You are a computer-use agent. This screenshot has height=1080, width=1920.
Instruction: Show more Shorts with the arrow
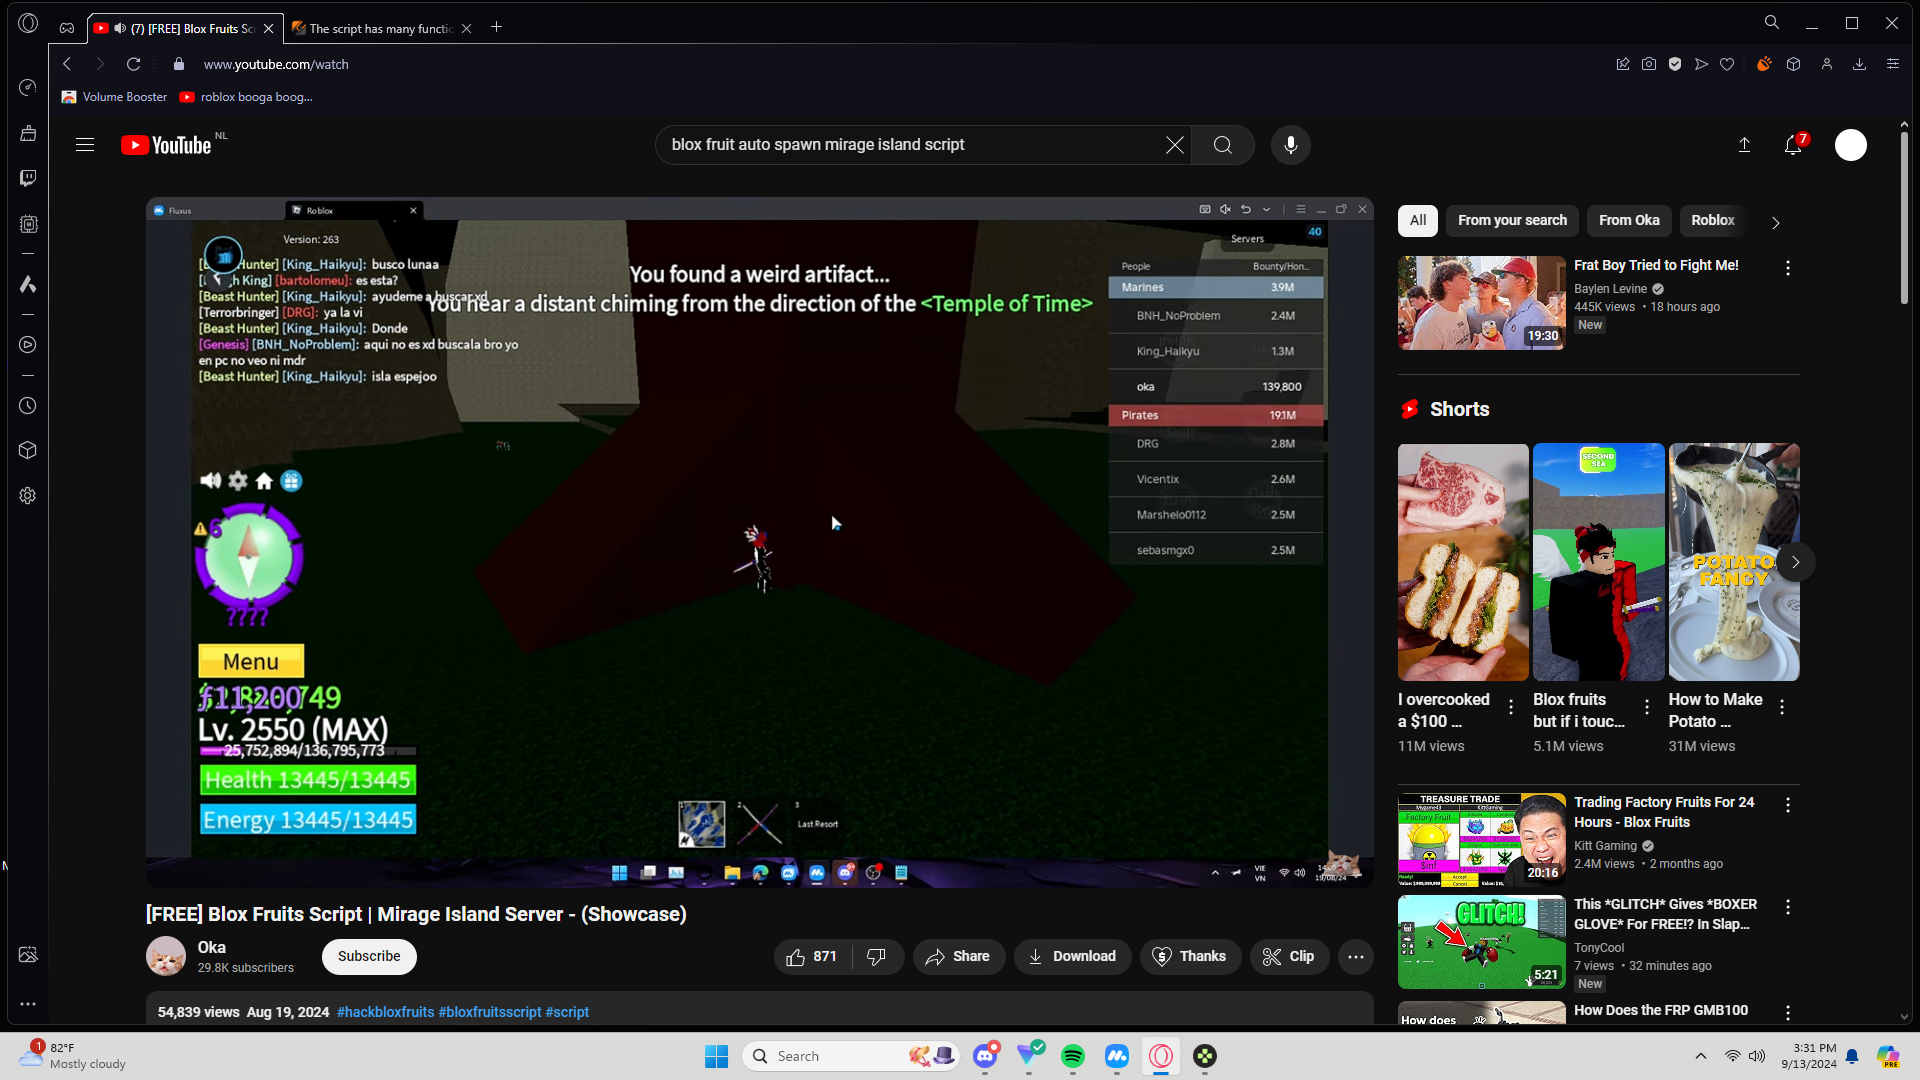[x=1796, y=562]
